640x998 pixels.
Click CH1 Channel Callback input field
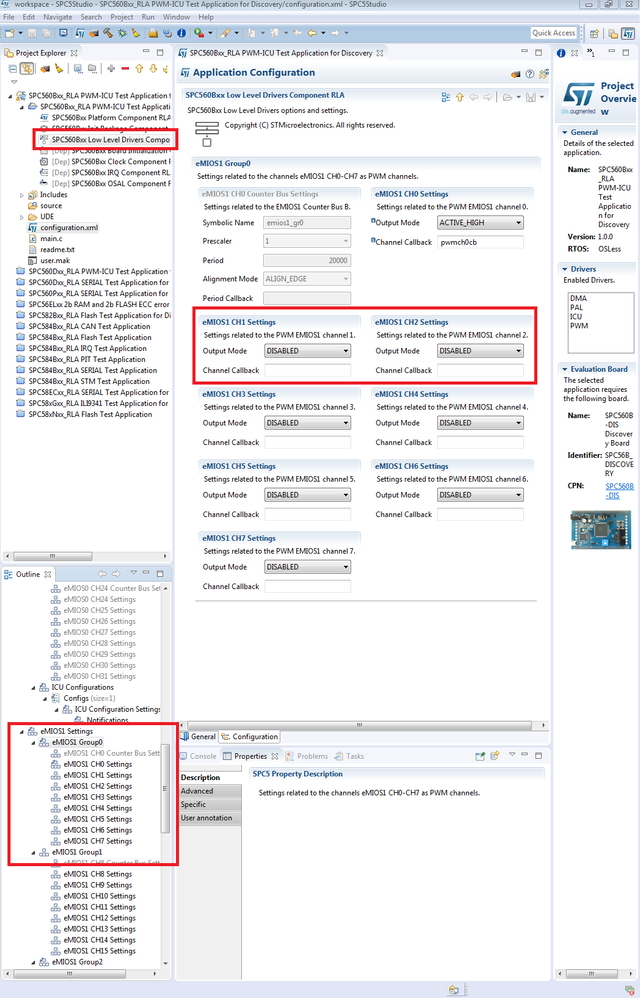[x=307, y=370]
